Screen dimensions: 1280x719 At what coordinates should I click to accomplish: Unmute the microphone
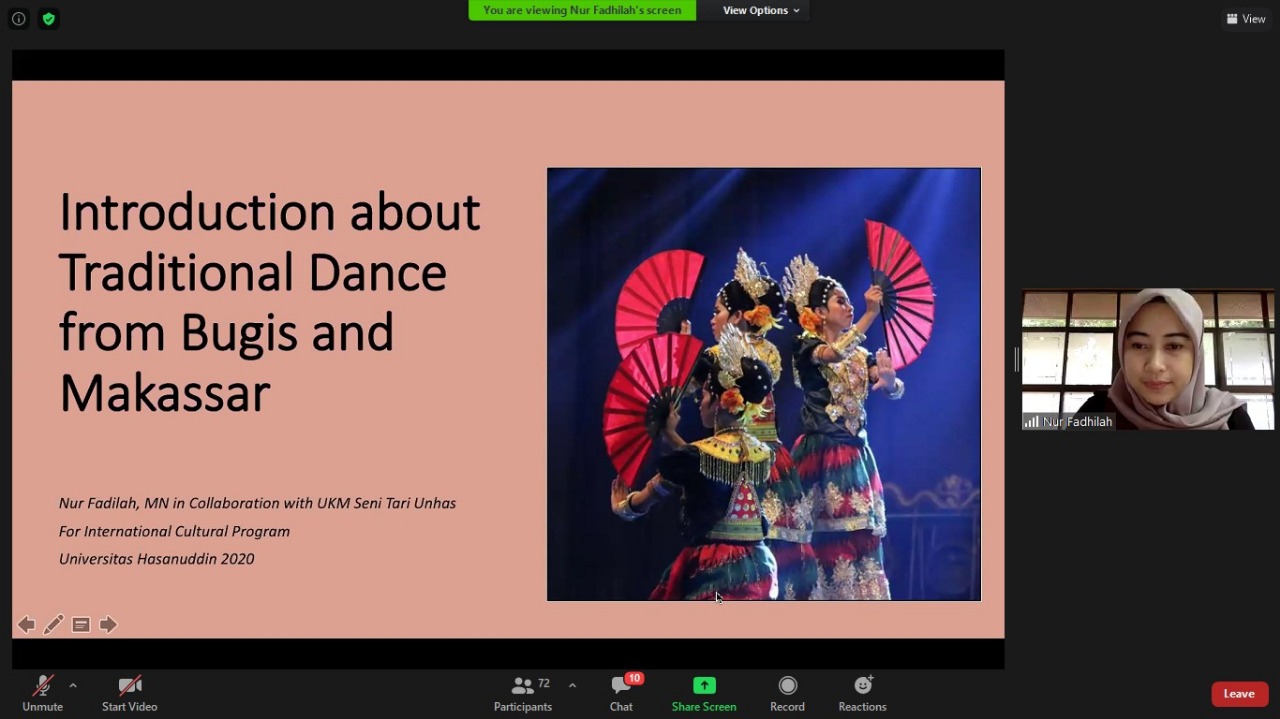point(42,693)
